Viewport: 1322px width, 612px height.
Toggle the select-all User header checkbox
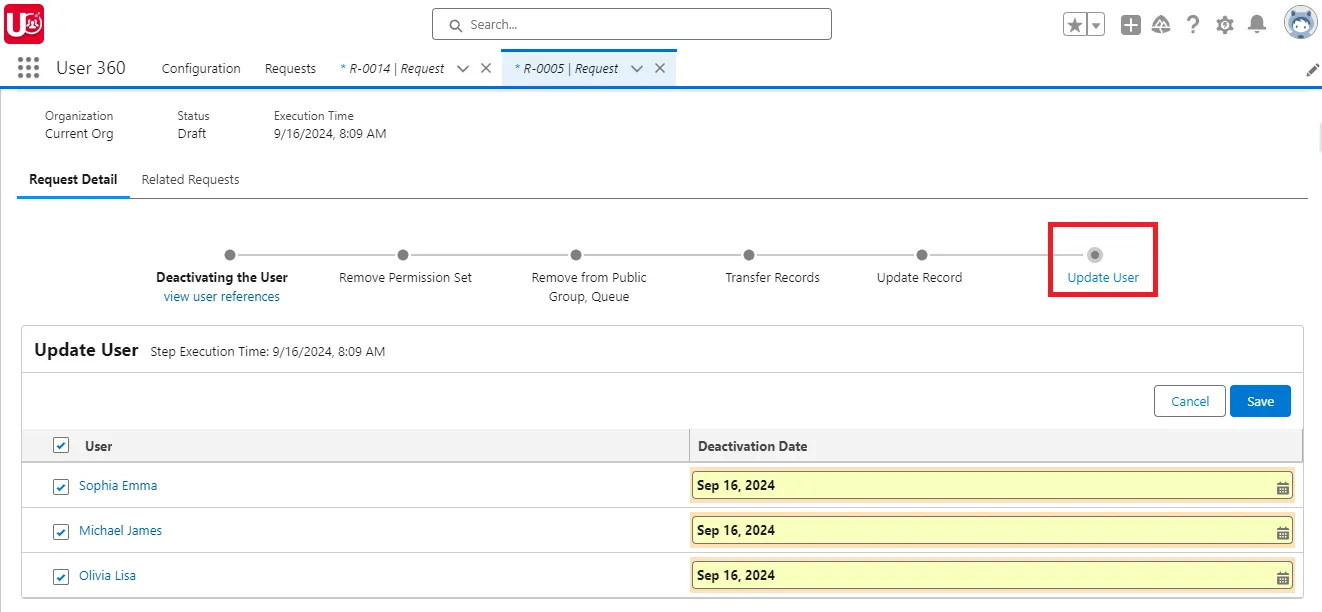(x=61, y=445)
